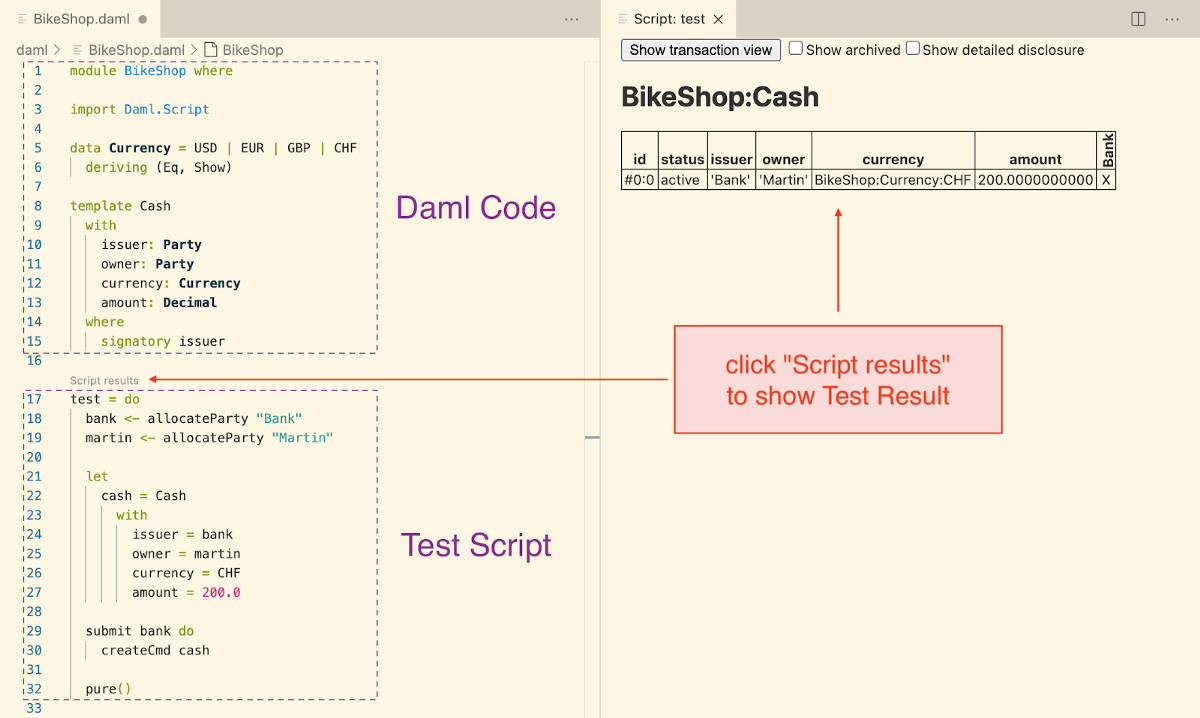
Task: Click 'signatory issuer' code line
Action: click(163, 341)
